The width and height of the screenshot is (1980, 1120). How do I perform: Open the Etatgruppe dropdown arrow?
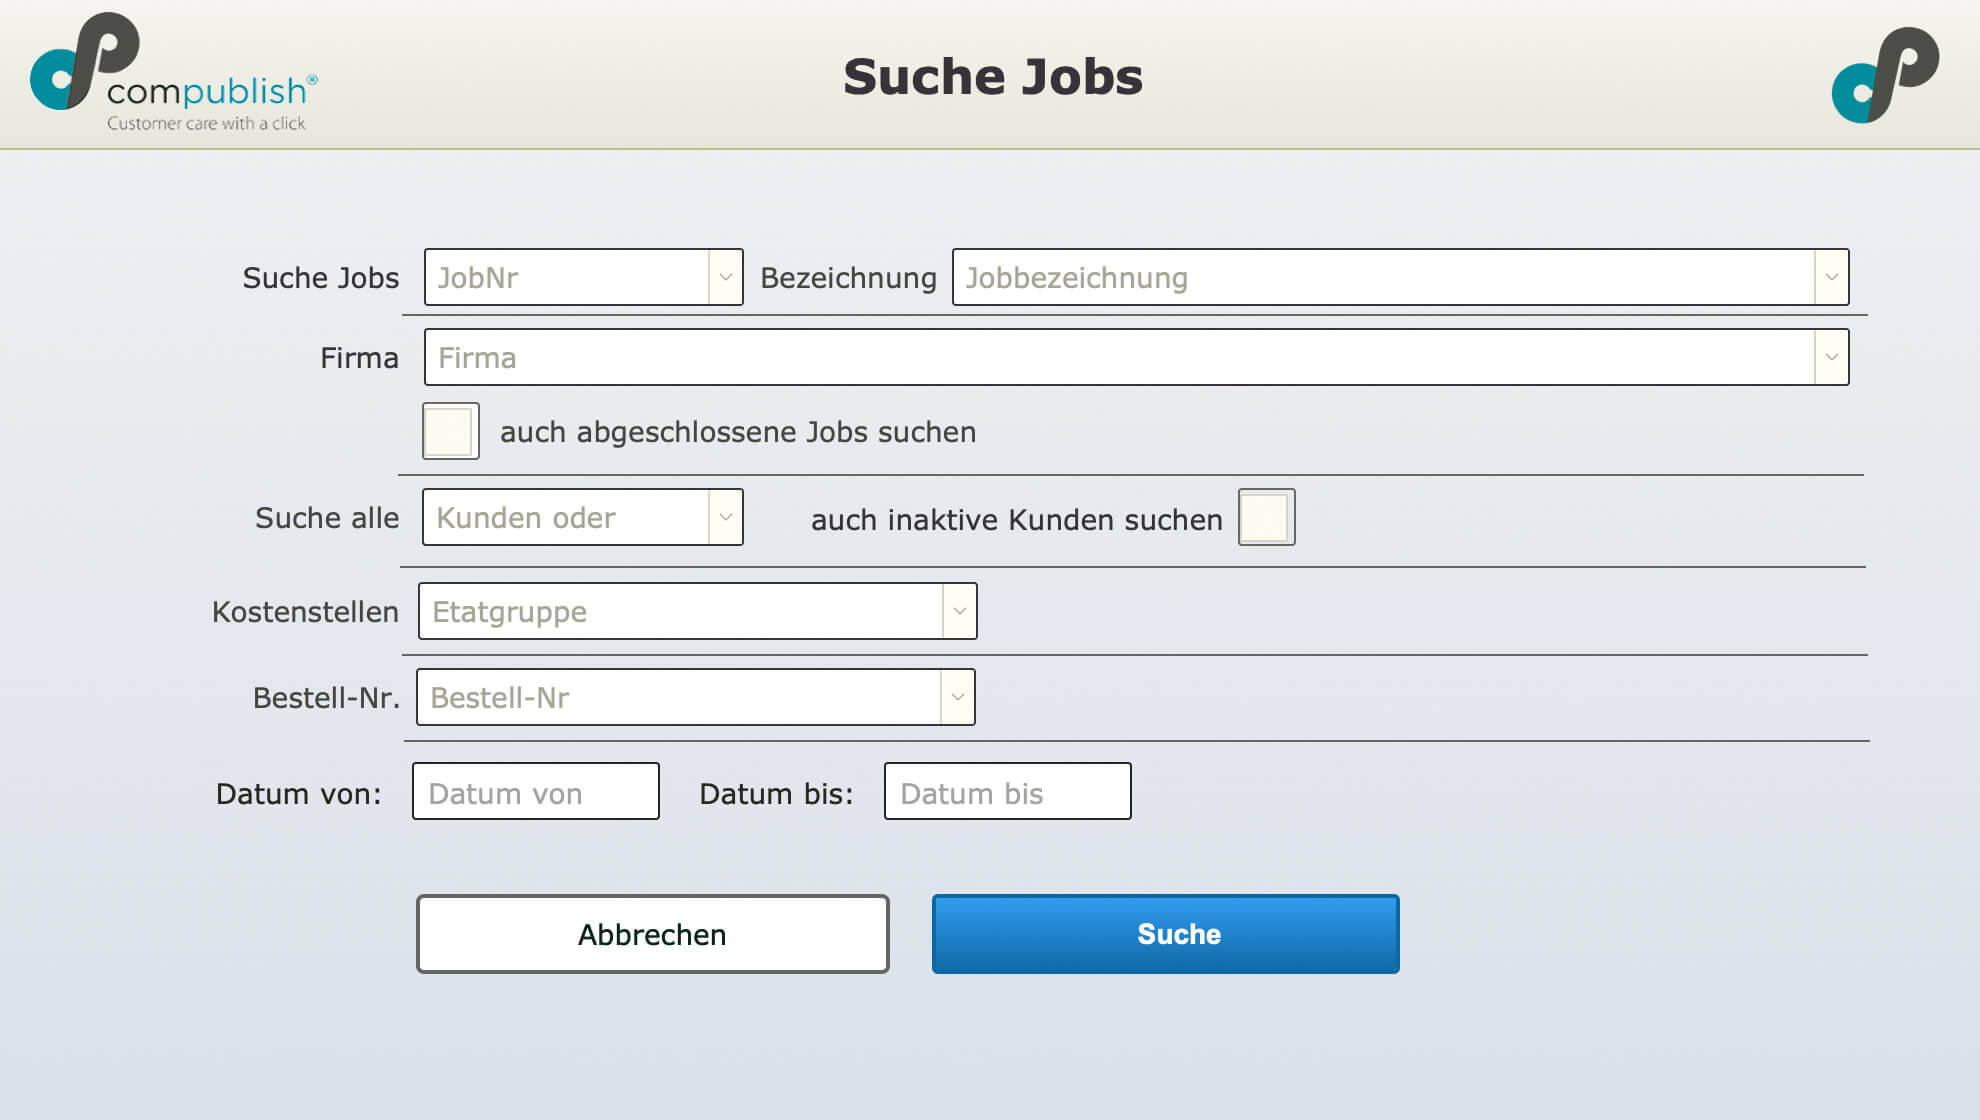click(959, 611)
